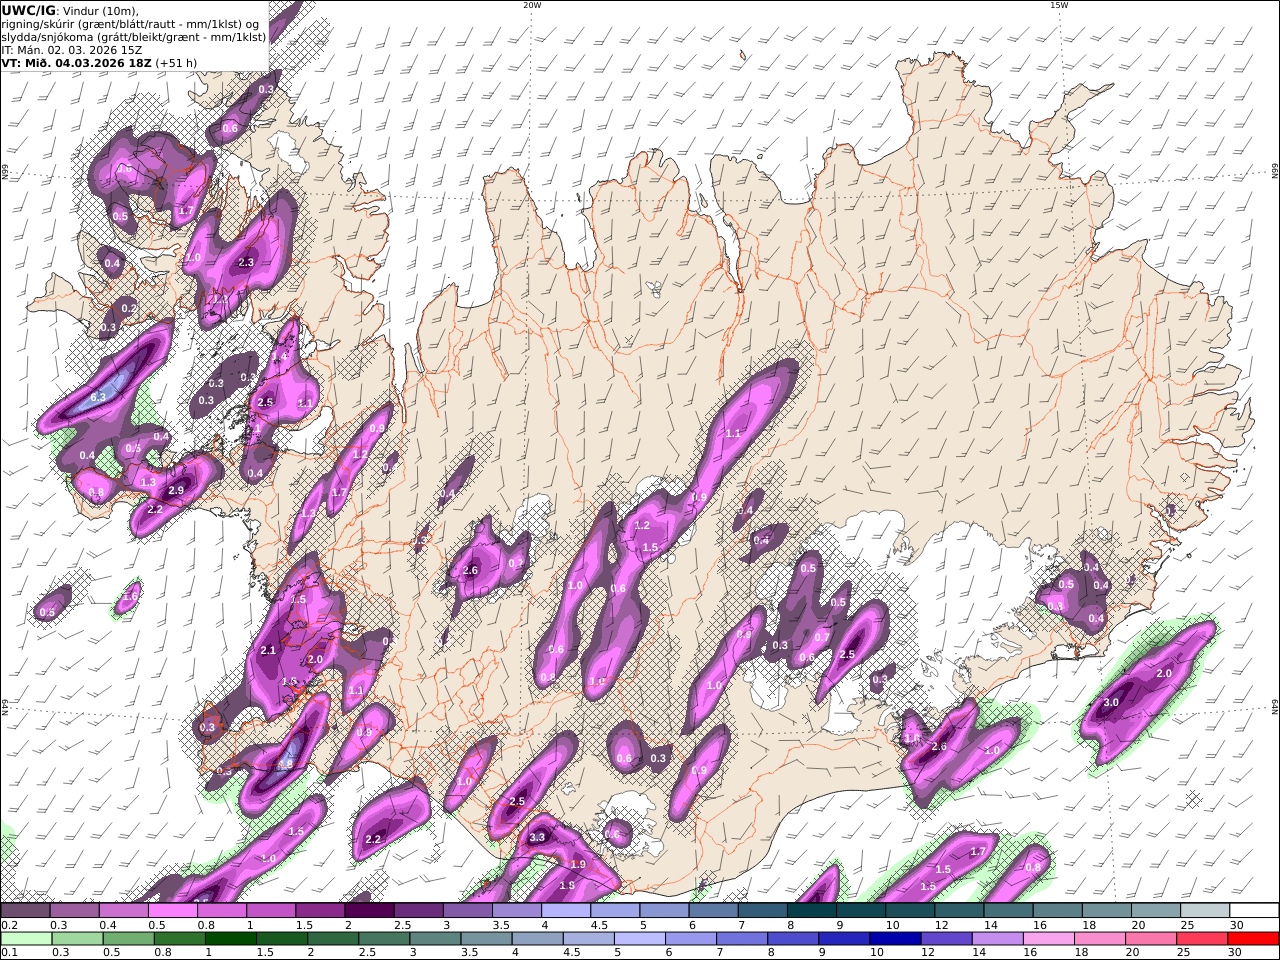Viewport: 1280px width, 960px height.
Task: Click the top-row dark purple swatch between 2 and 2.5
Action: (369, 911)
